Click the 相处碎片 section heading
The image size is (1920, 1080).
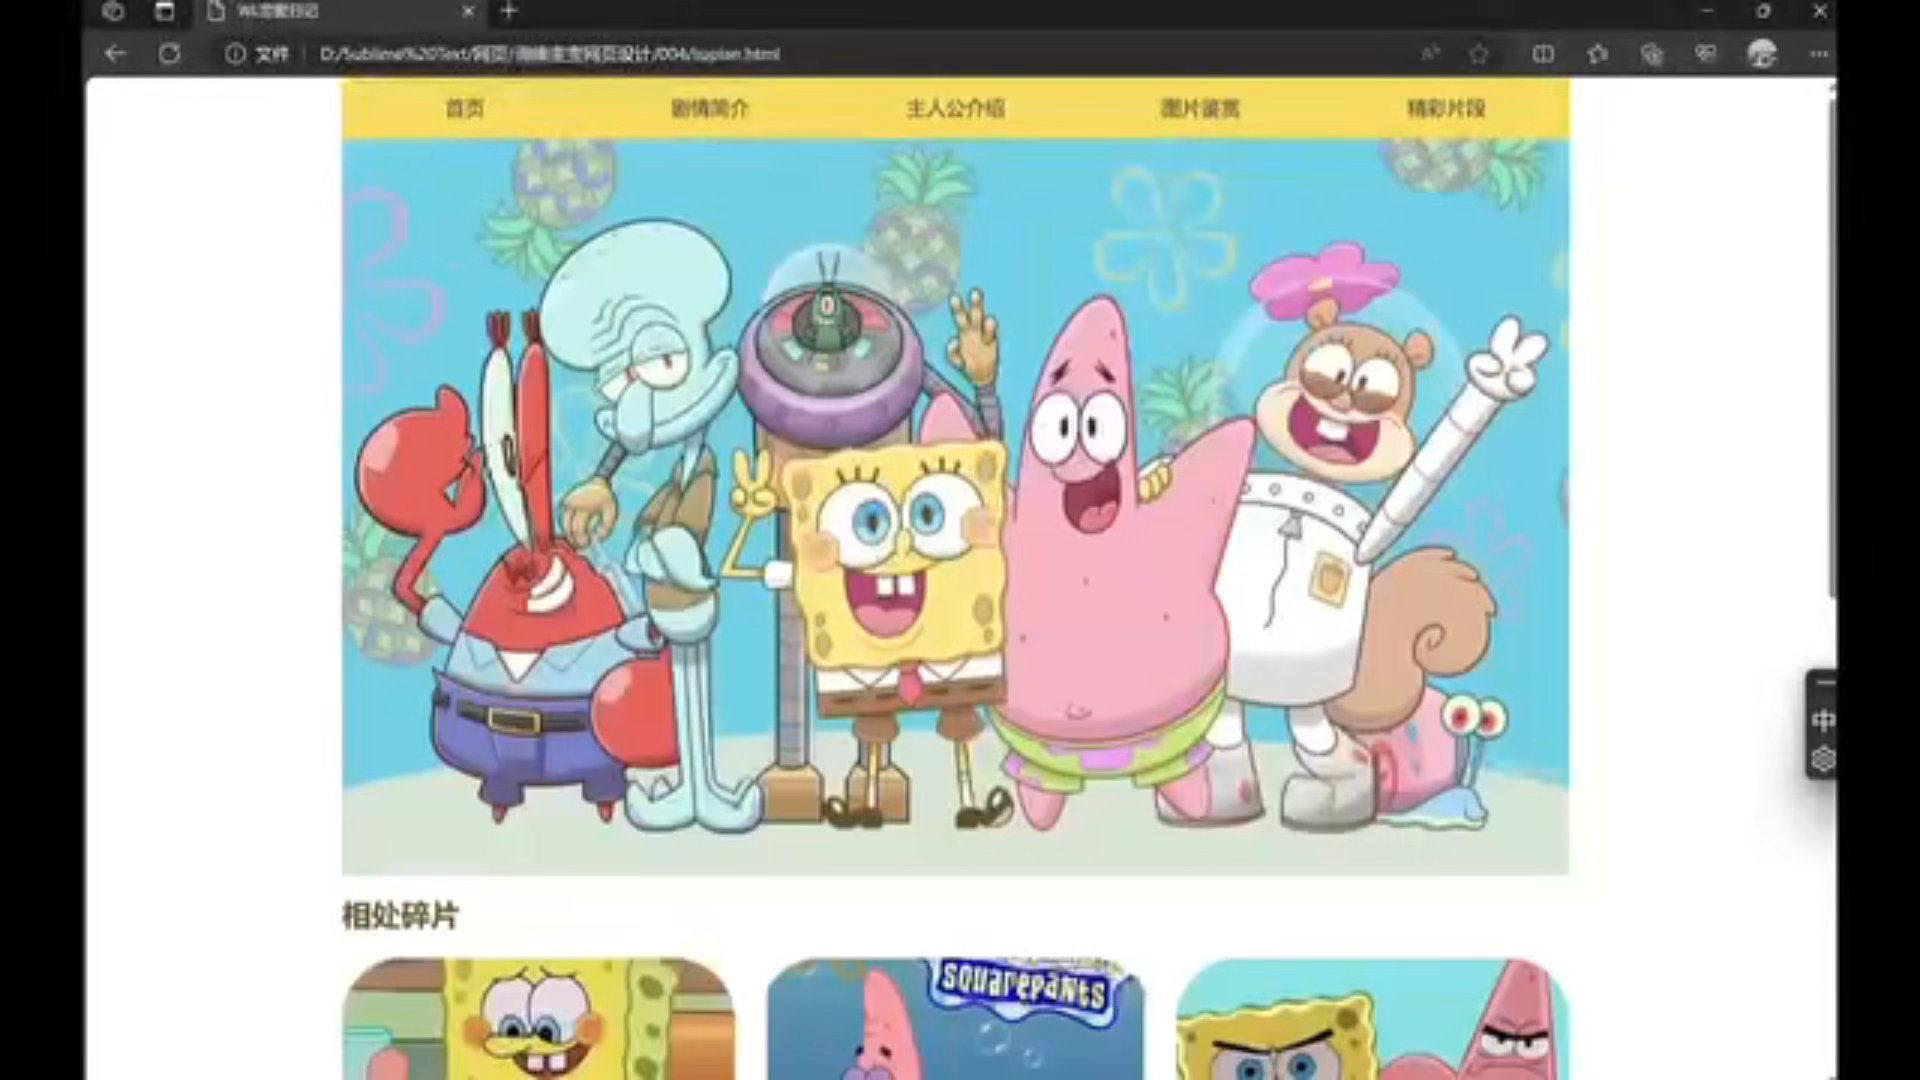[400, 915]
